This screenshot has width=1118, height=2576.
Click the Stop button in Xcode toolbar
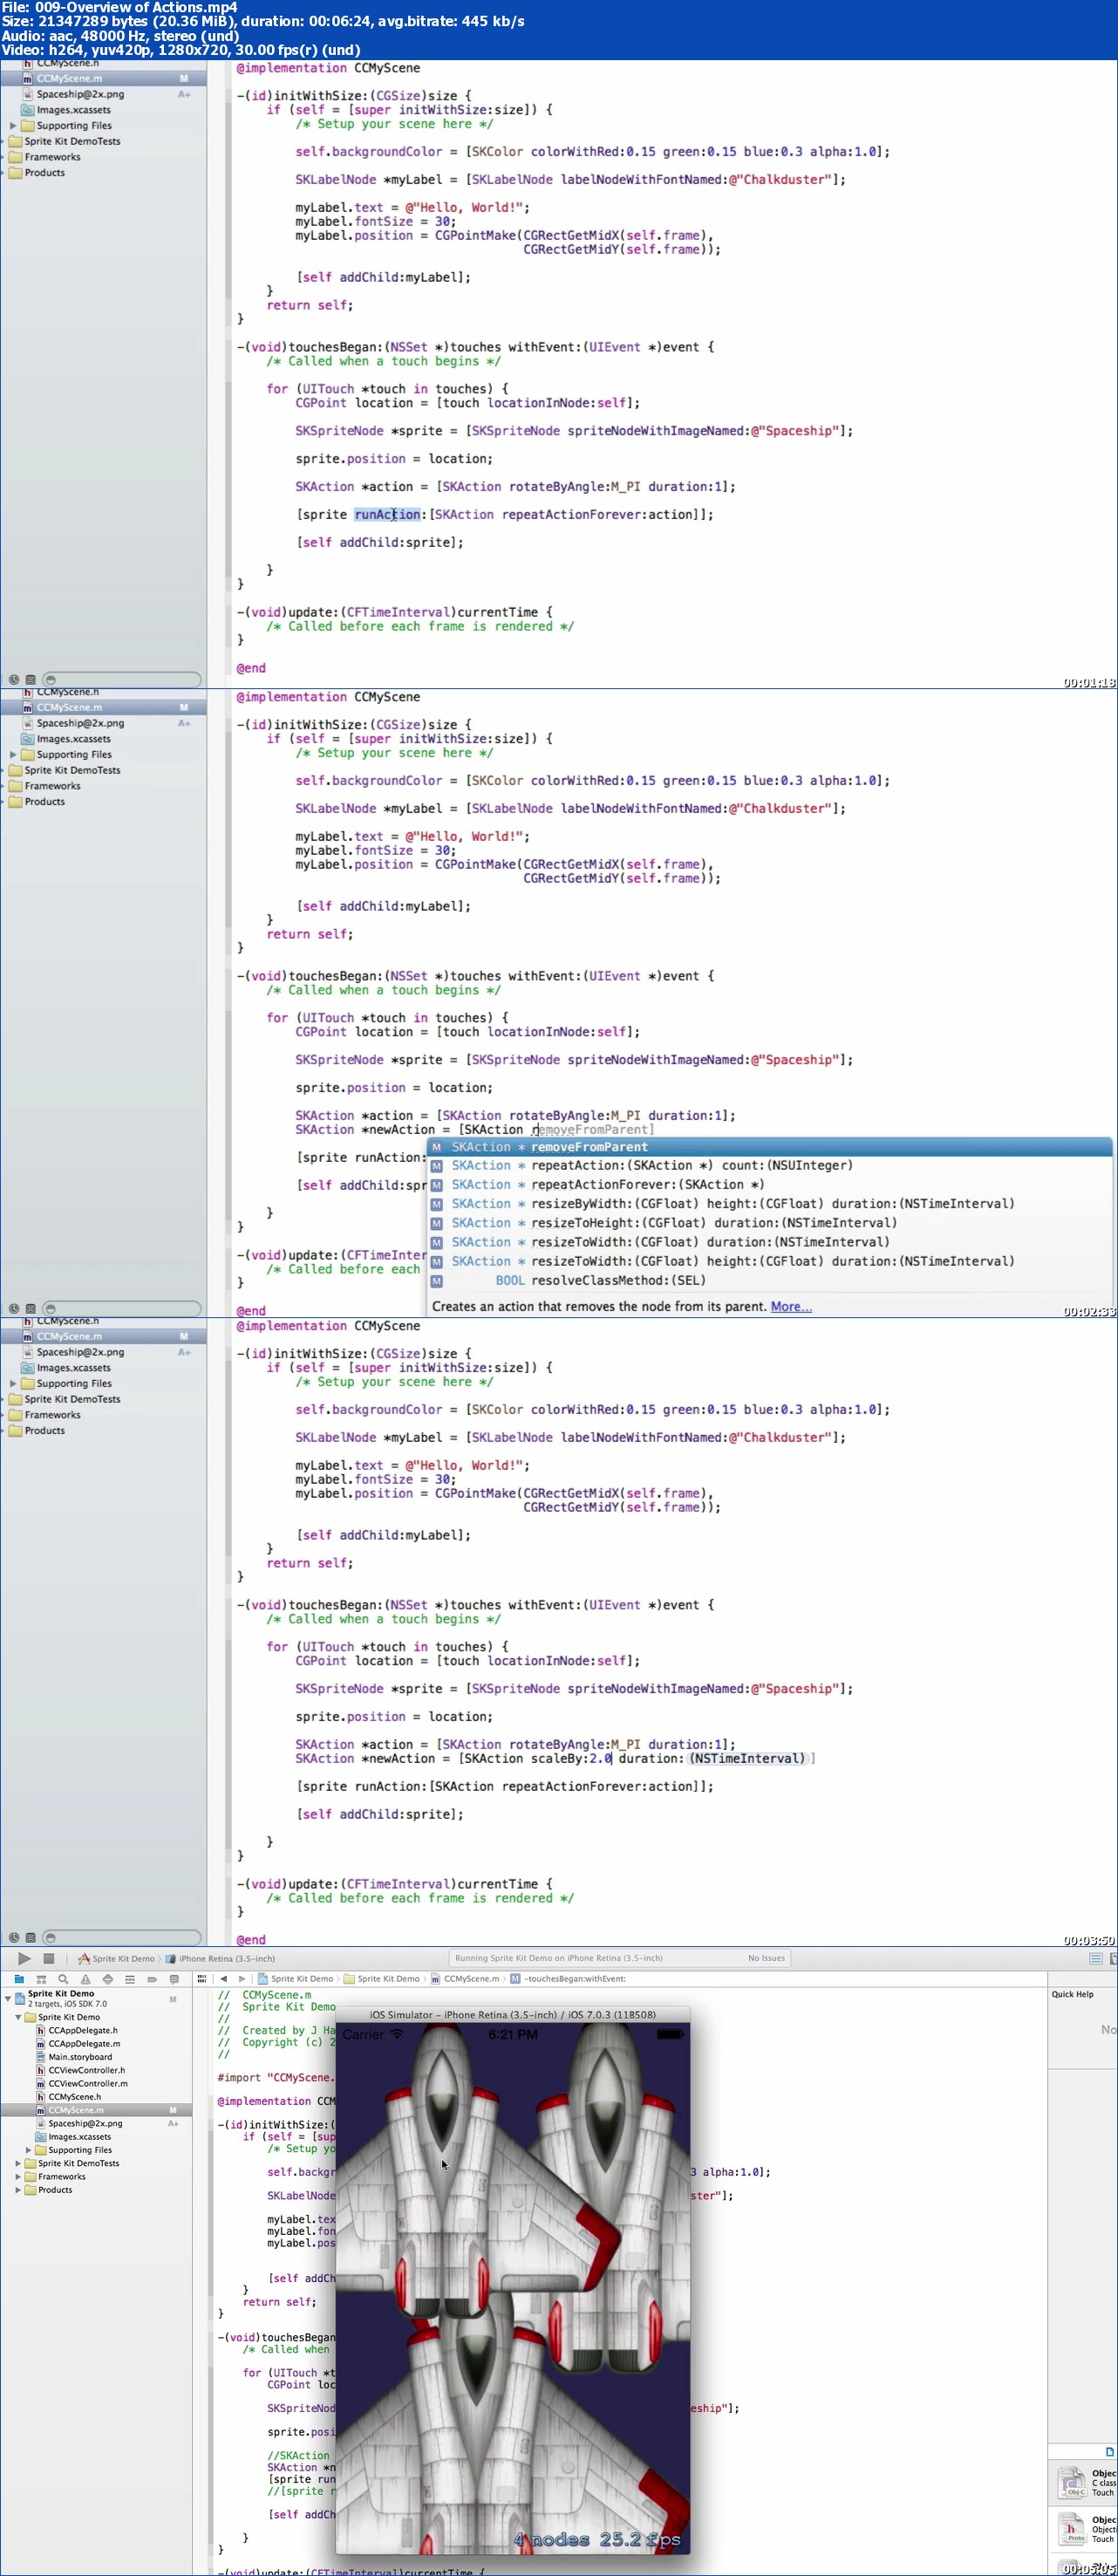48,1958
